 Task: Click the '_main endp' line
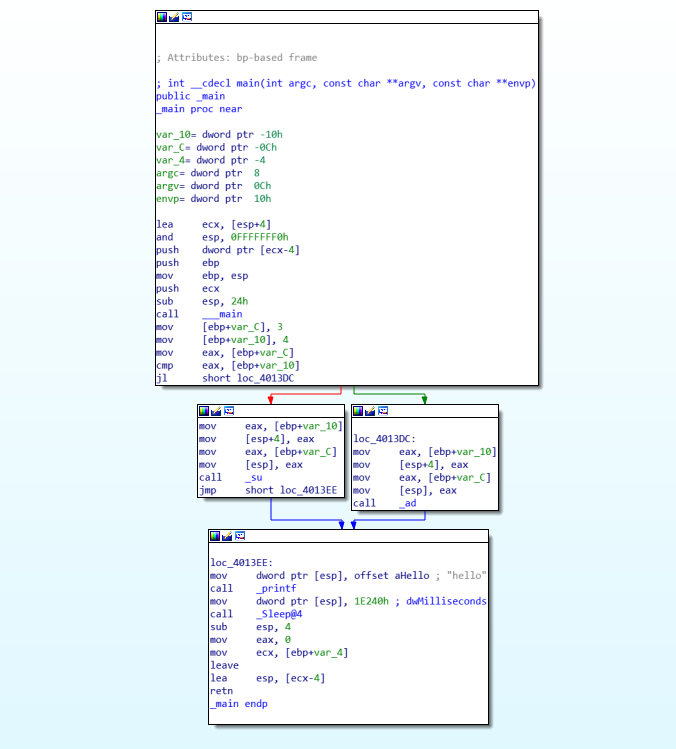point(239,704)
